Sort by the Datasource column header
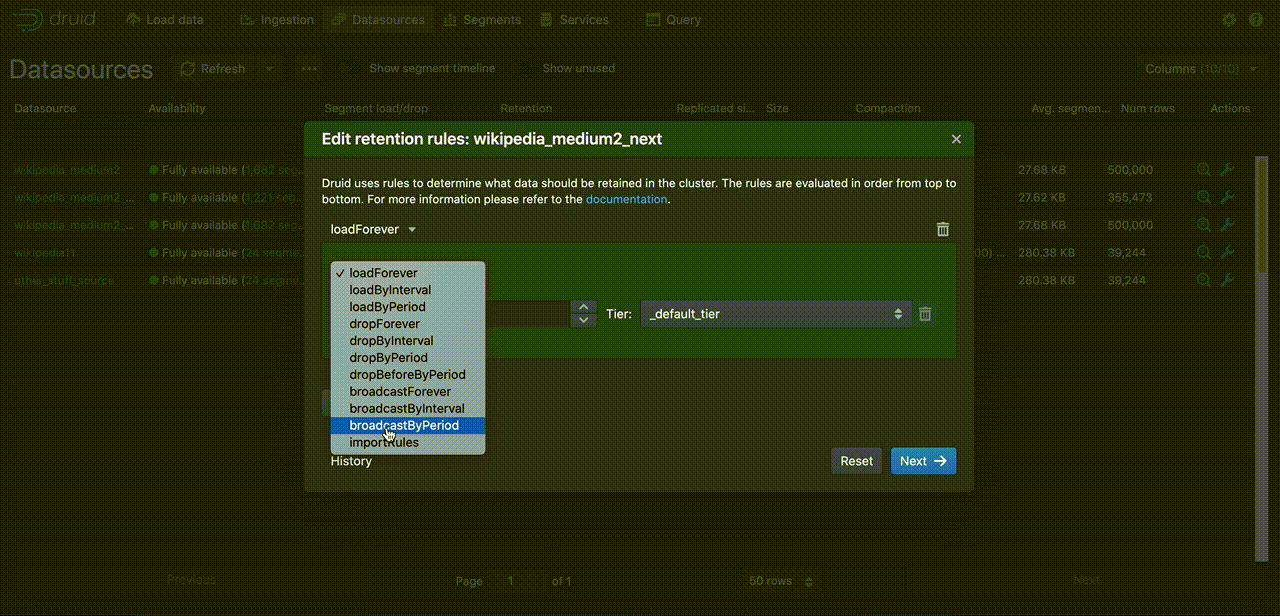Screen dimensions: 1280x616 click(45, 108)
